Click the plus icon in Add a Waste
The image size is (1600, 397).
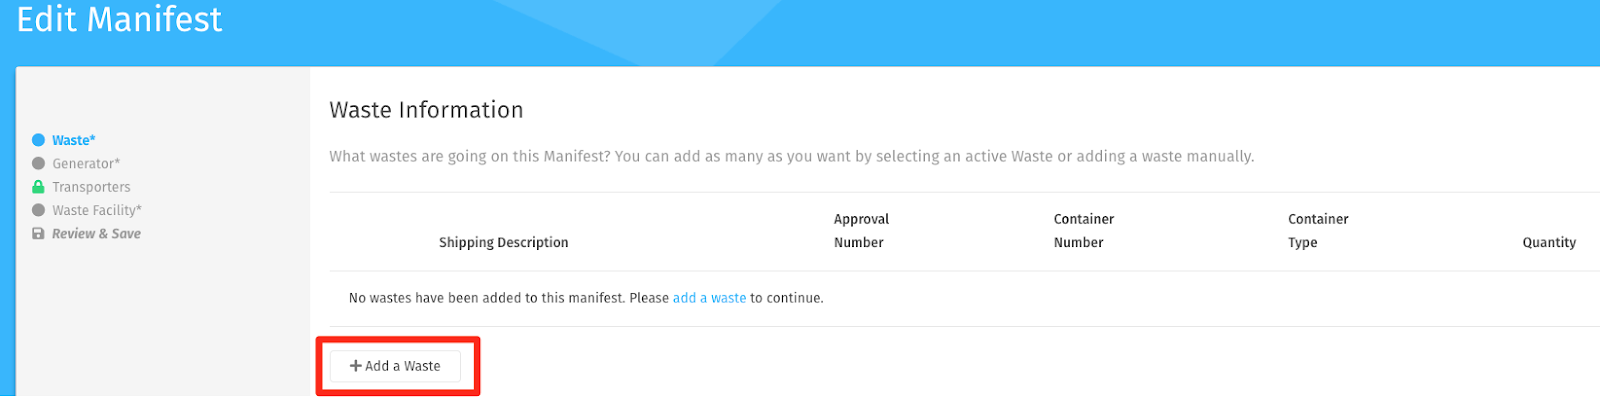pyautogui.click(x=355, y=366)
